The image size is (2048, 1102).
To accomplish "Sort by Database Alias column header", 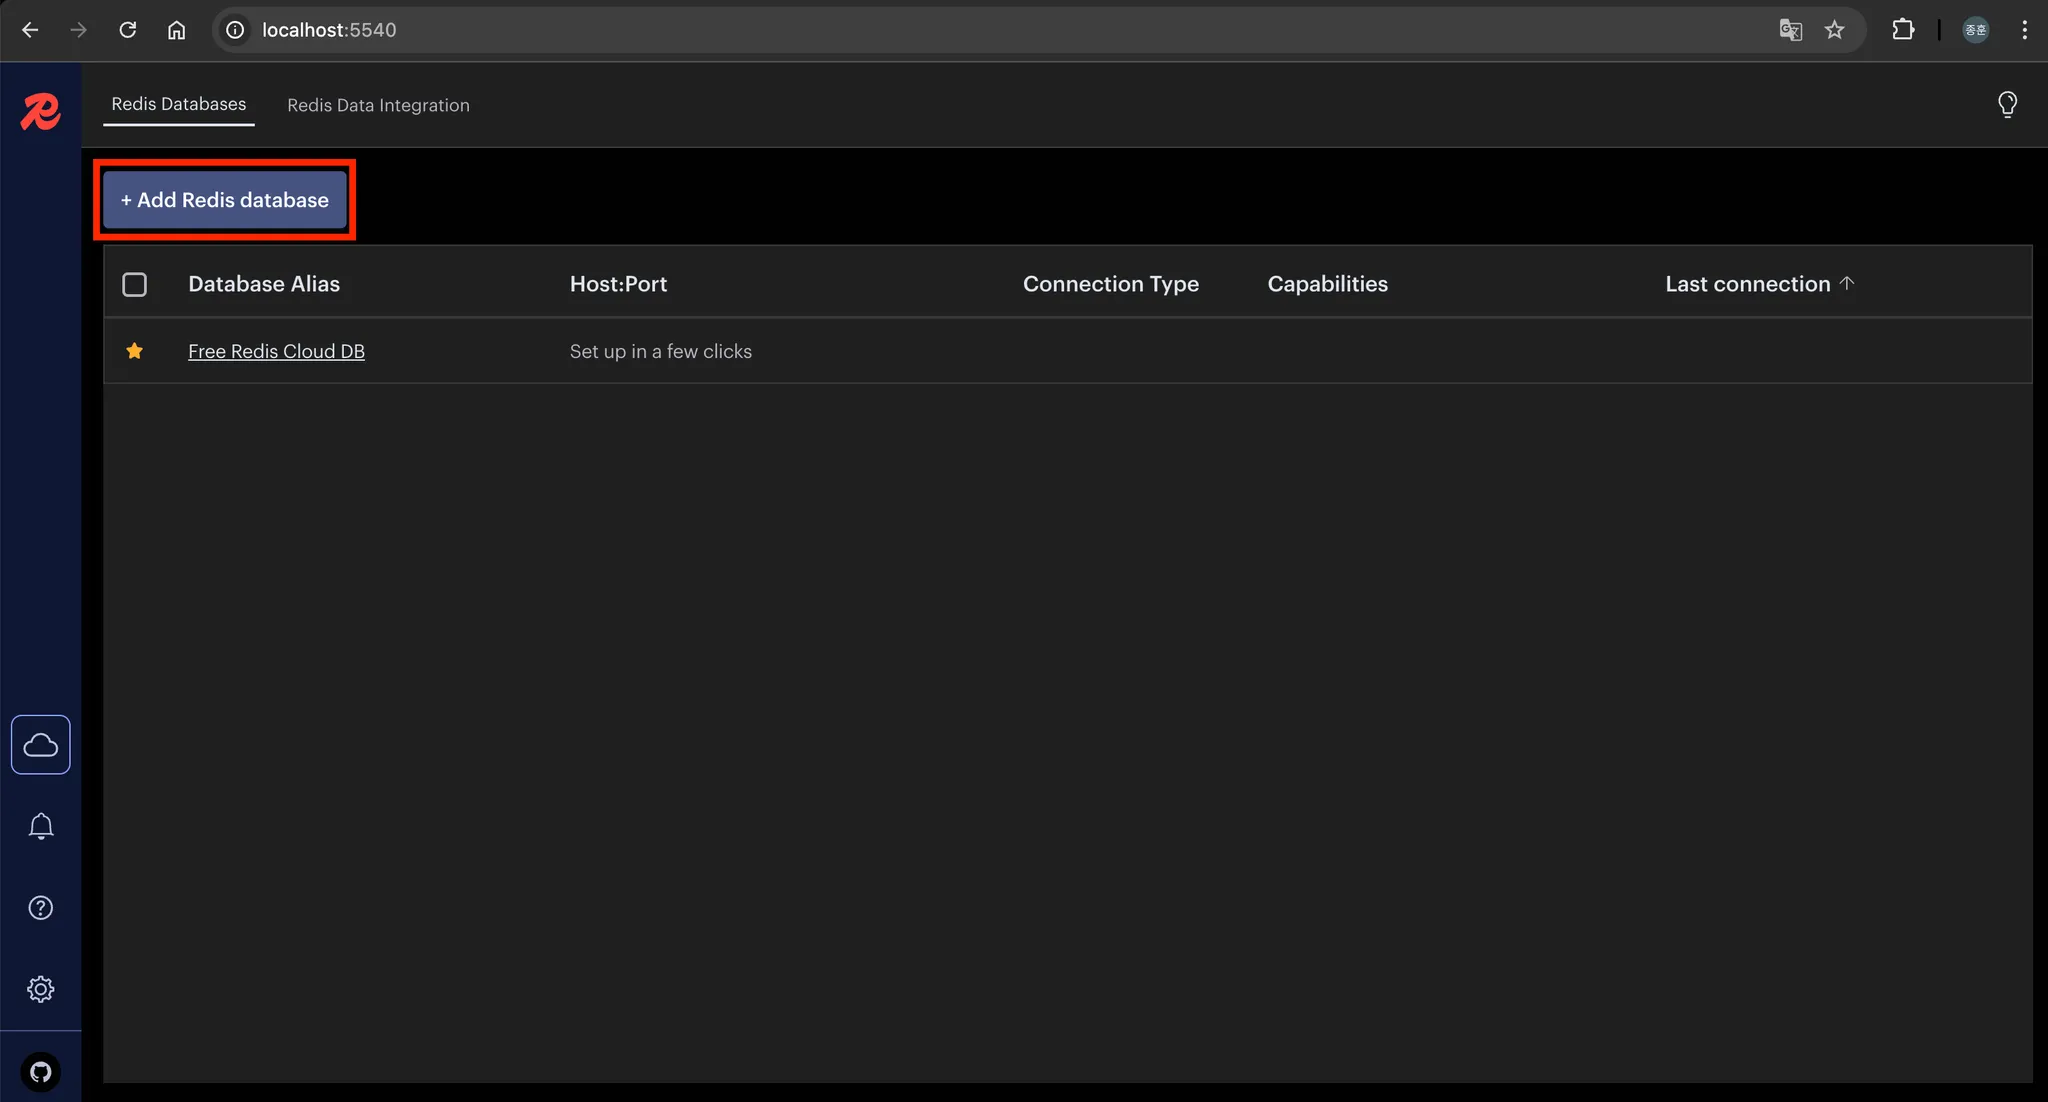I will [264, 284].
